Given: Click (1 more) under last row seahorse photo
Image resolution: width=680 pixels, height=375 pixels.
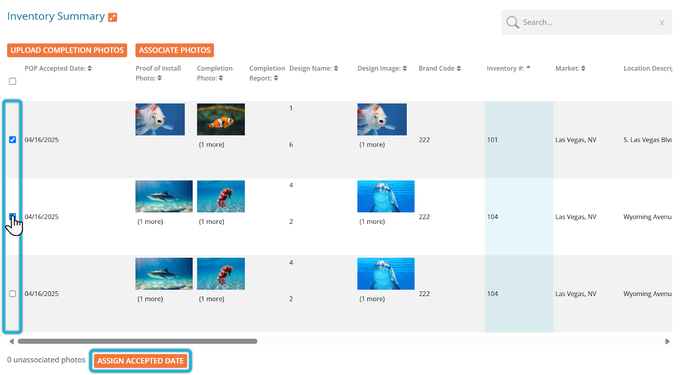Looking at the screenshot, I should 212,299.
